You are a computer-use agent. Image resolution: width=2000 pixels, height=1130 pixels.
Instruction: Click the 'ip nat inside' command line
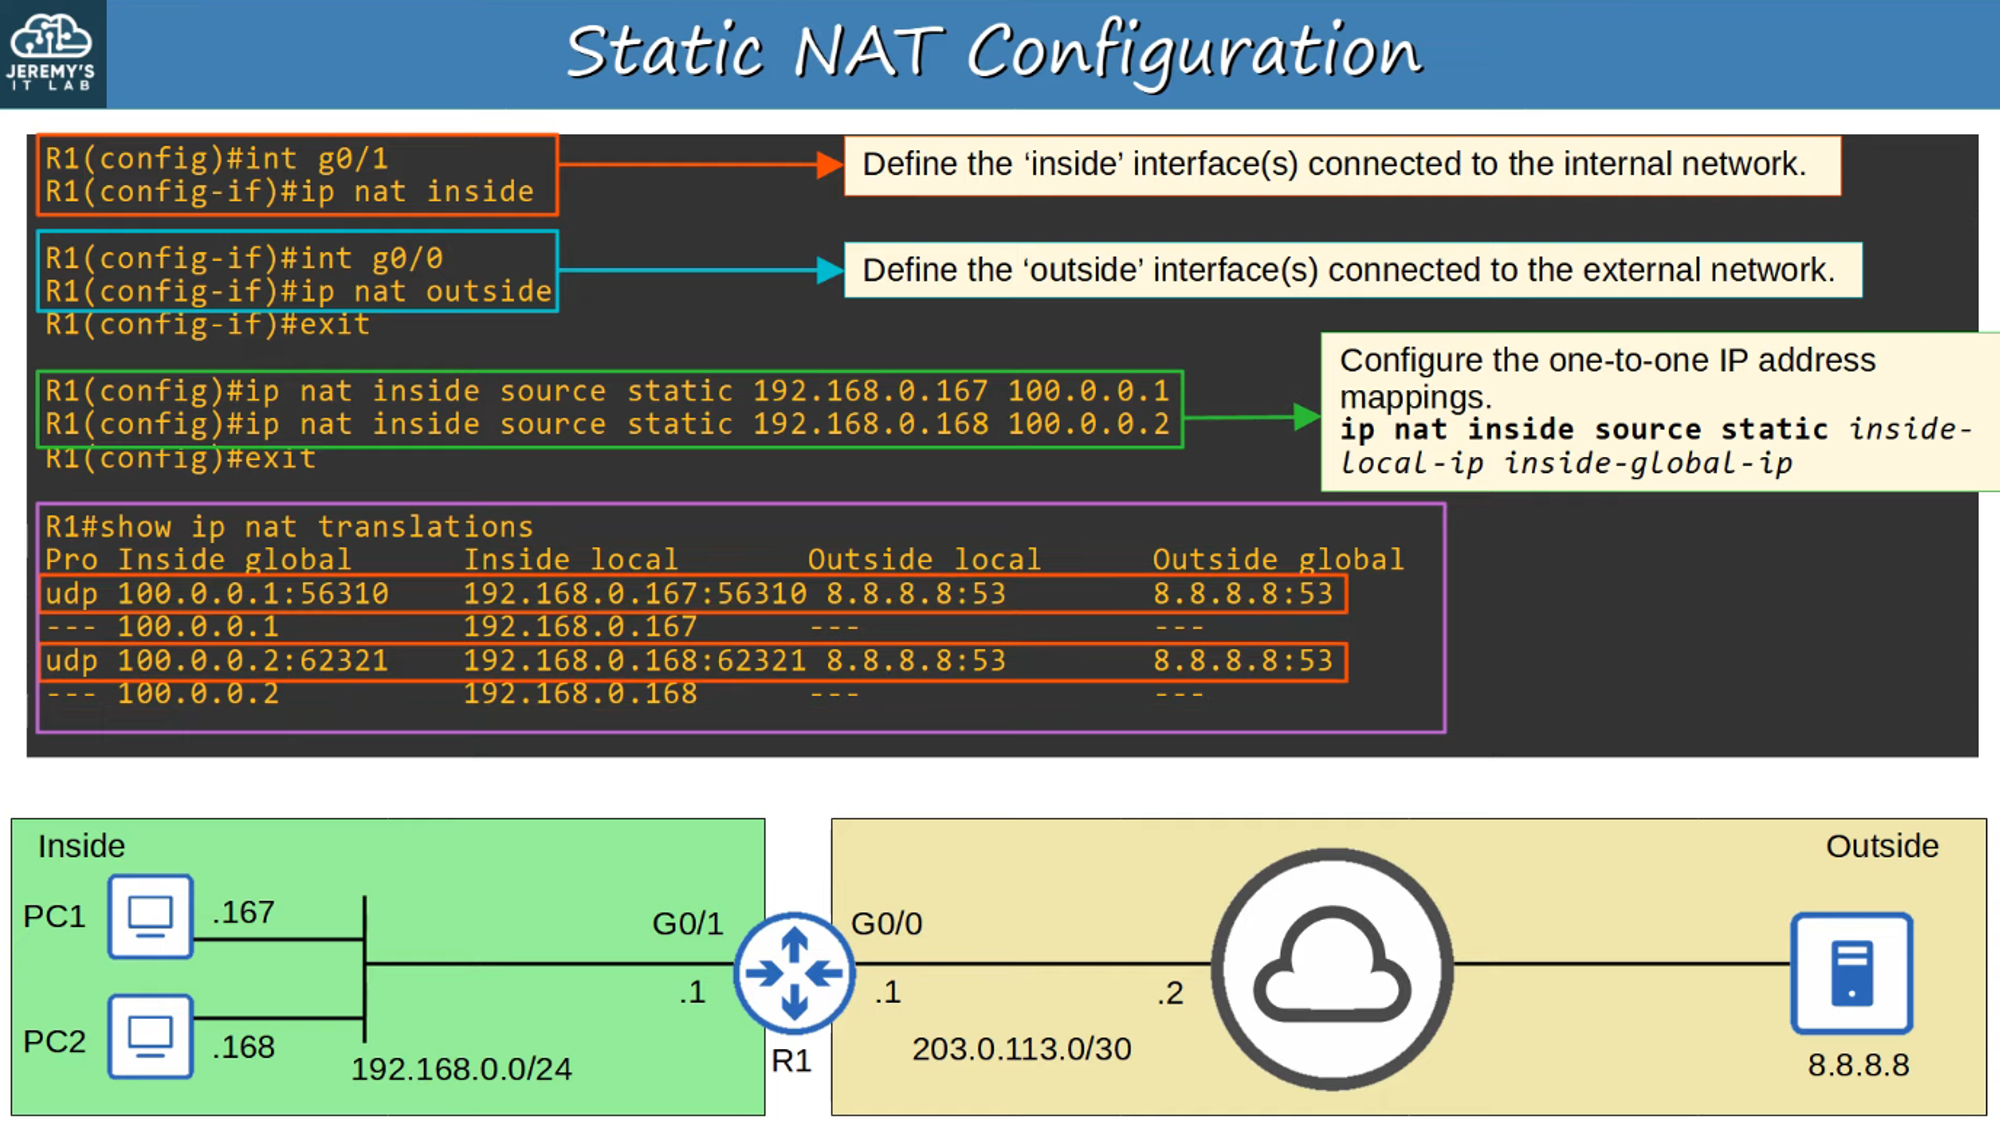(290, 192)
